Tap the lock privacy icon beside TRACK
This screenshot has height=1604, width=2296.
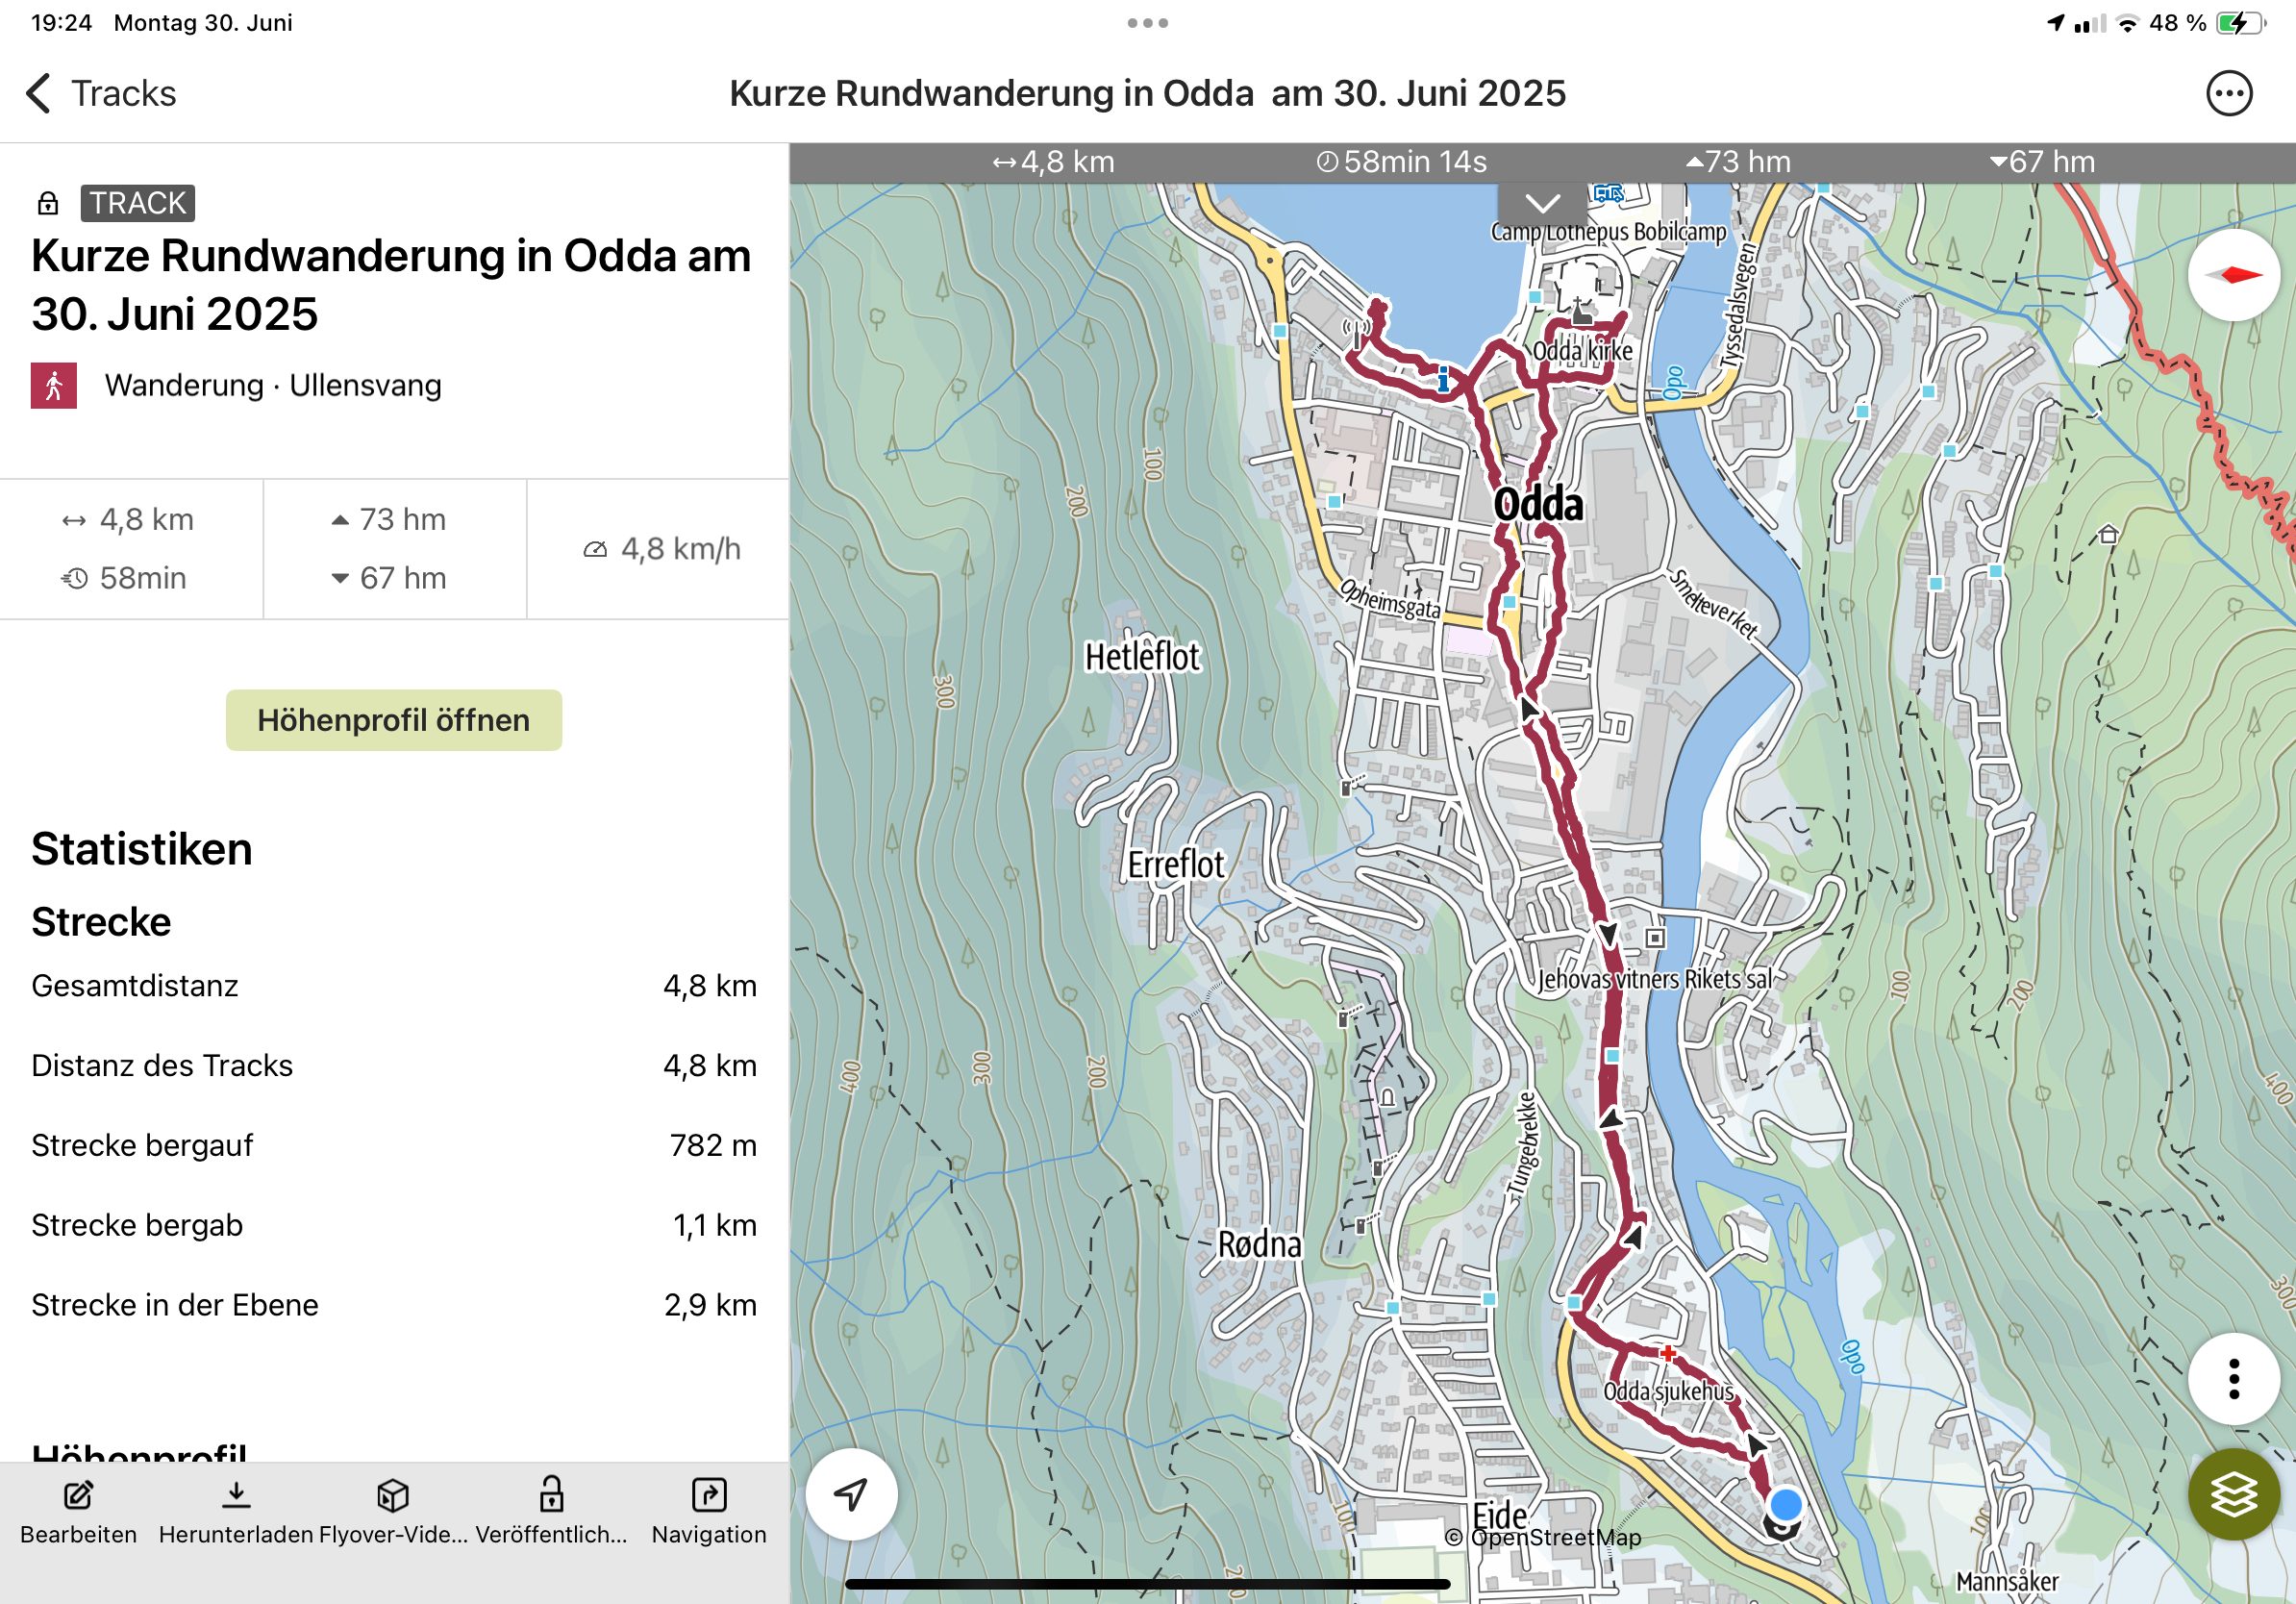coord(47,203)
